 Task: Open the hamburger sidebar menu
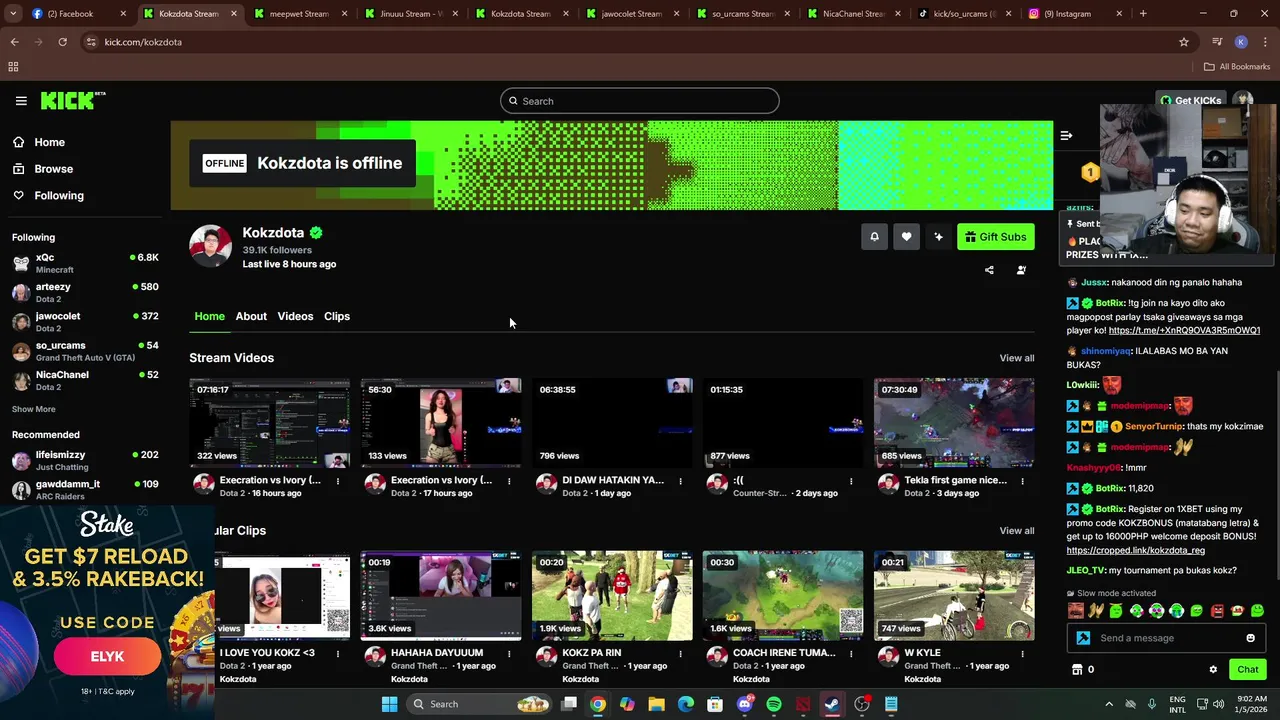point(21,101)
